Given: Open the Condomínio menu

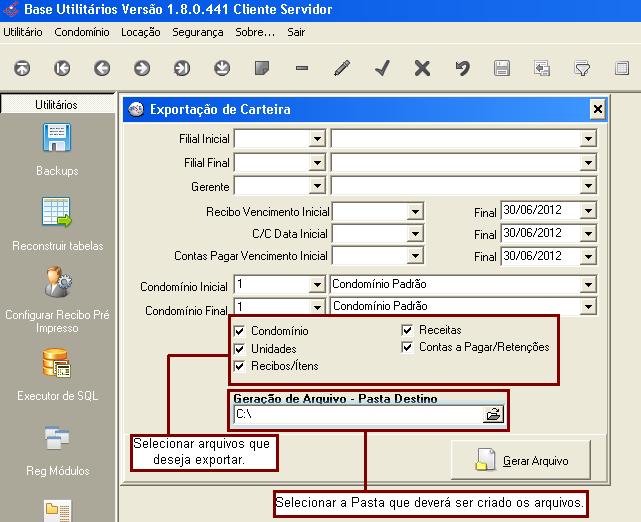Looking at the screenshot, I should [x=81, y=32].
